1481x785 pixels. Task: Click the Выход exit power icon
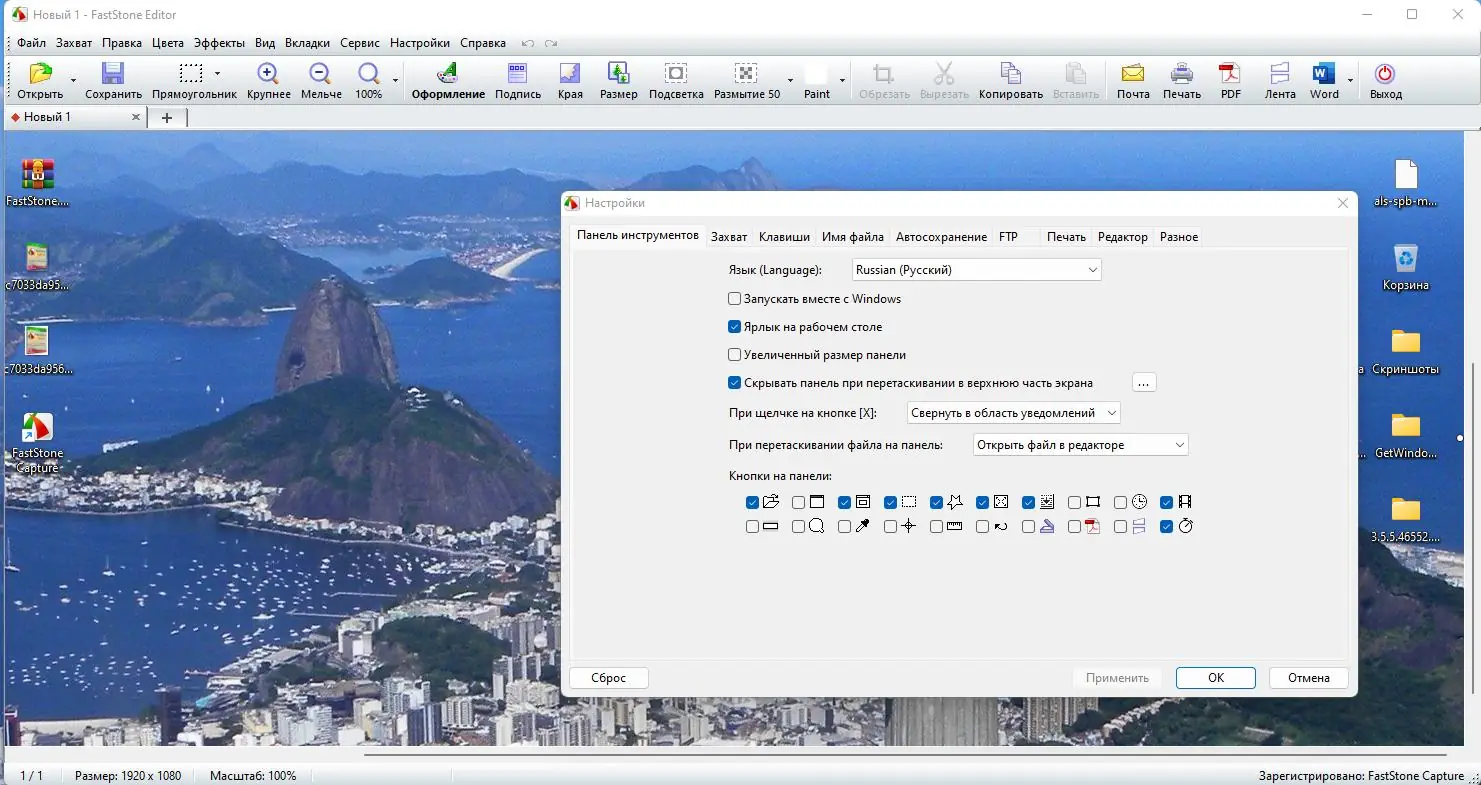[1385, 74]
